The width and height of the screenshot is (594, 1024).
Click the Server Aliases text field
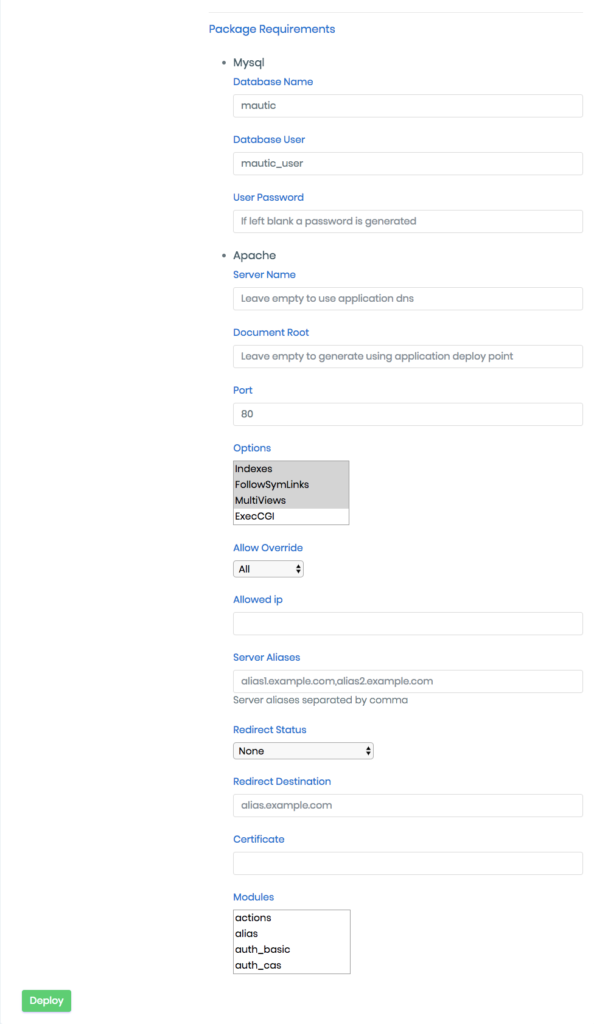pos(407,681)
